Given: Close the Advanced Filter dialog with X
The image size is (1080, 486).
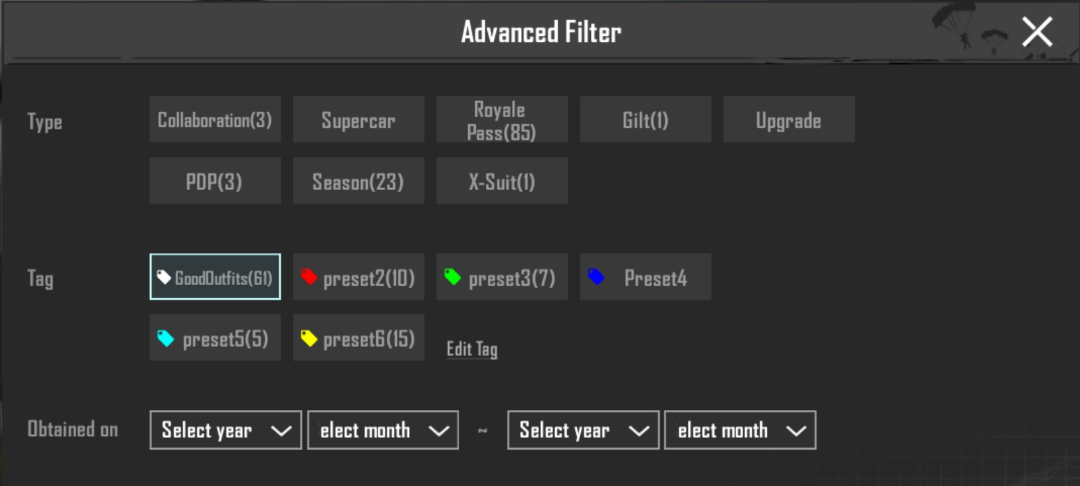Looking at the screenshot, I should [1037, 32].
